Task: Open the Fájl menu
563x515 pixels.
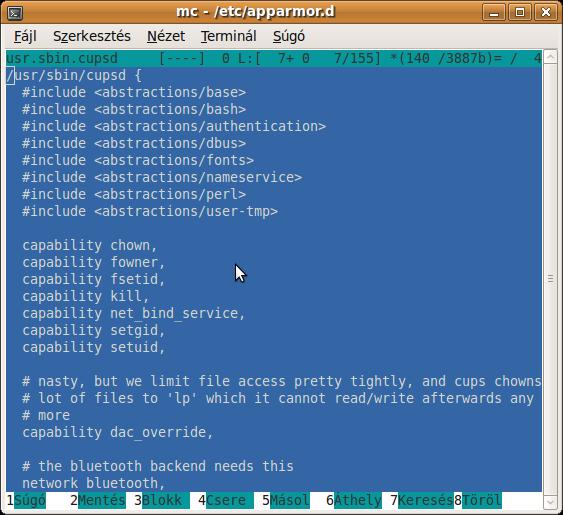Action: point(25,36)
